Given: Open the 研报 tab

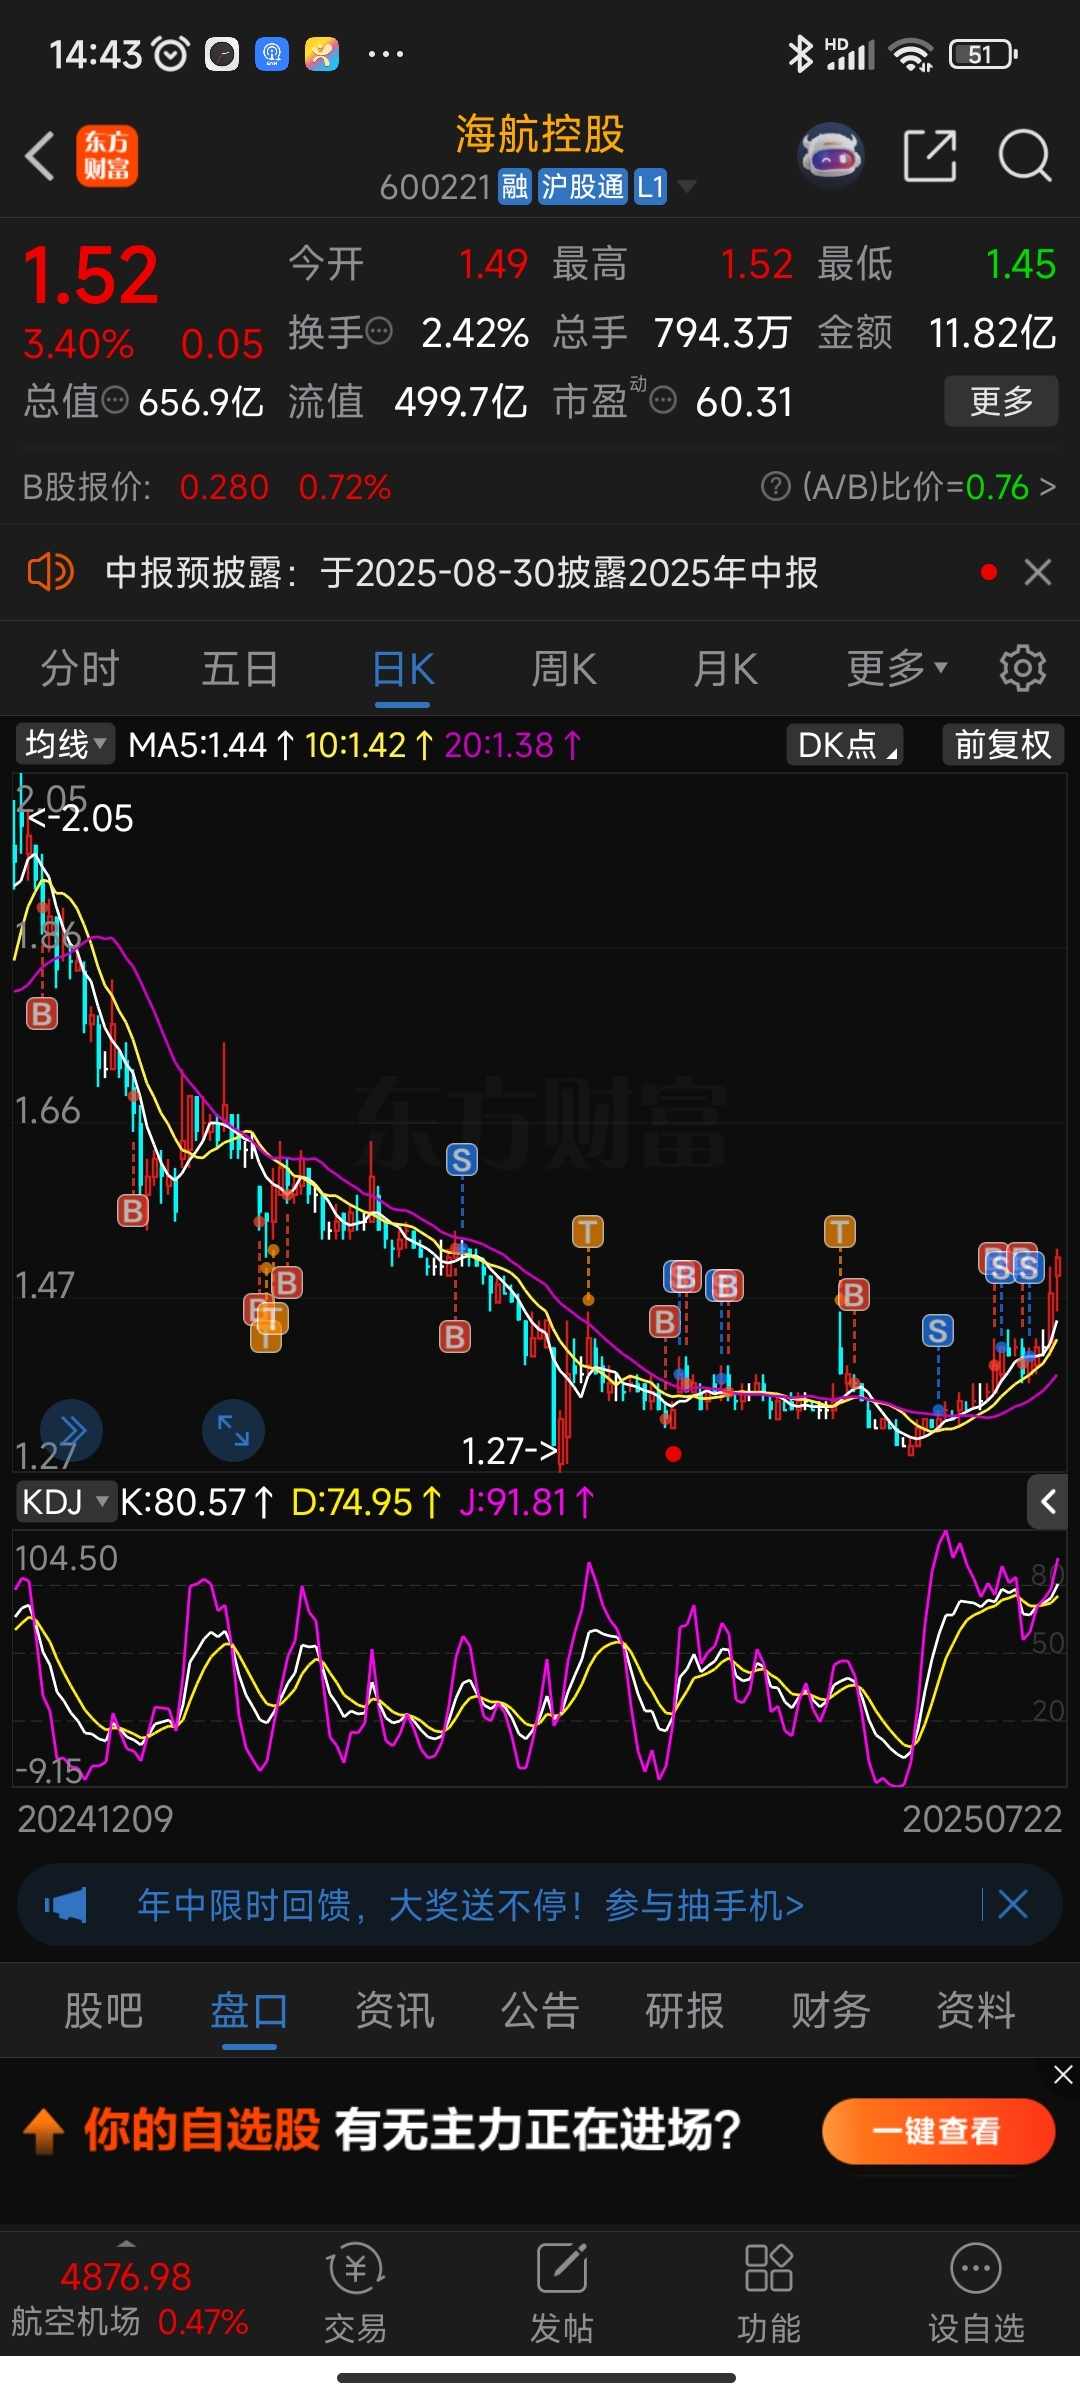Looking at the screenshot, I should point(685,2010).
